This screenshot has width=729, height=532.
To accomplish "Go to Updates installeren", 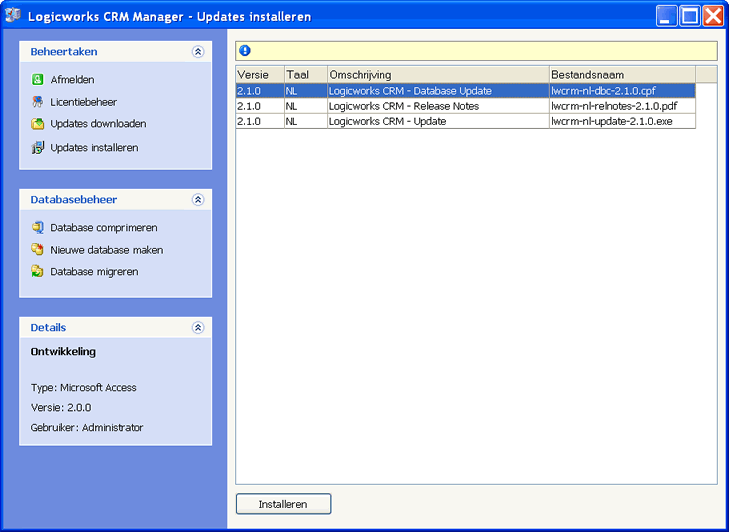I will point(94,147).
